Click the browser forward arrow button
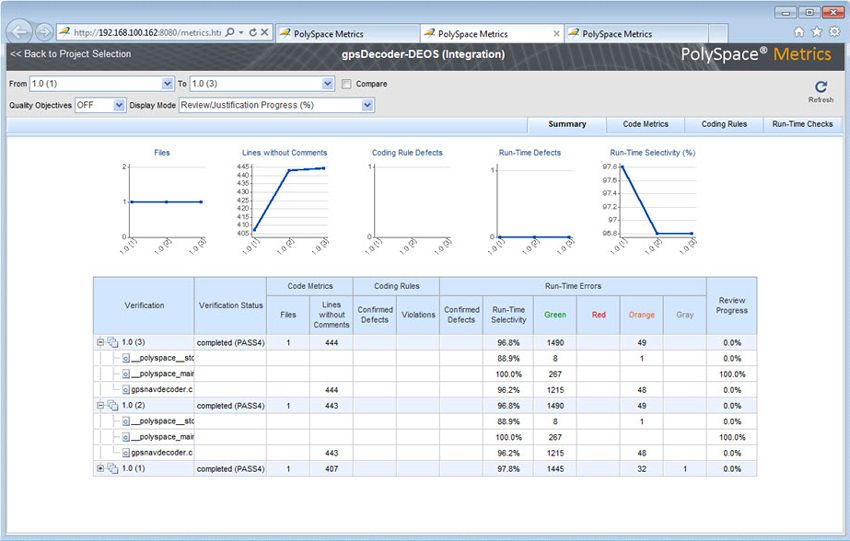The height and width of the screenshot is (541, 850). pyautogui.click(x=43, y=32)
